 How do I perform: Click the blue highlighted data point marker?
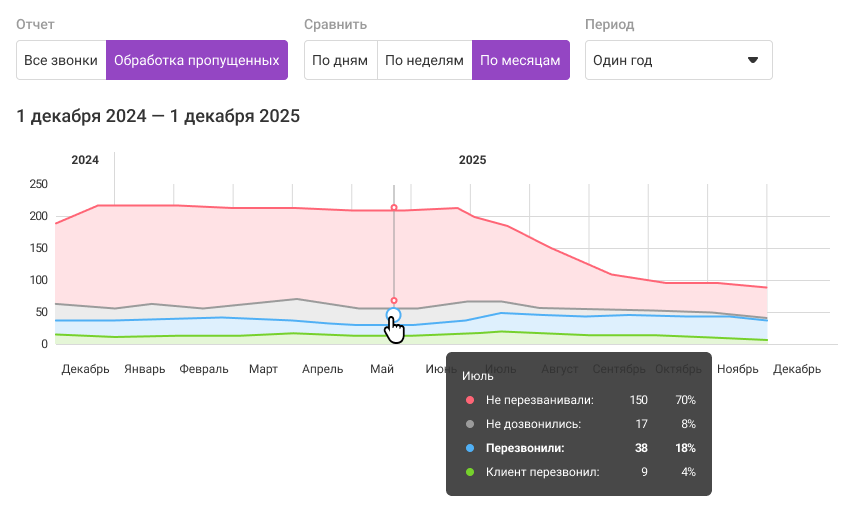point(394,315)
